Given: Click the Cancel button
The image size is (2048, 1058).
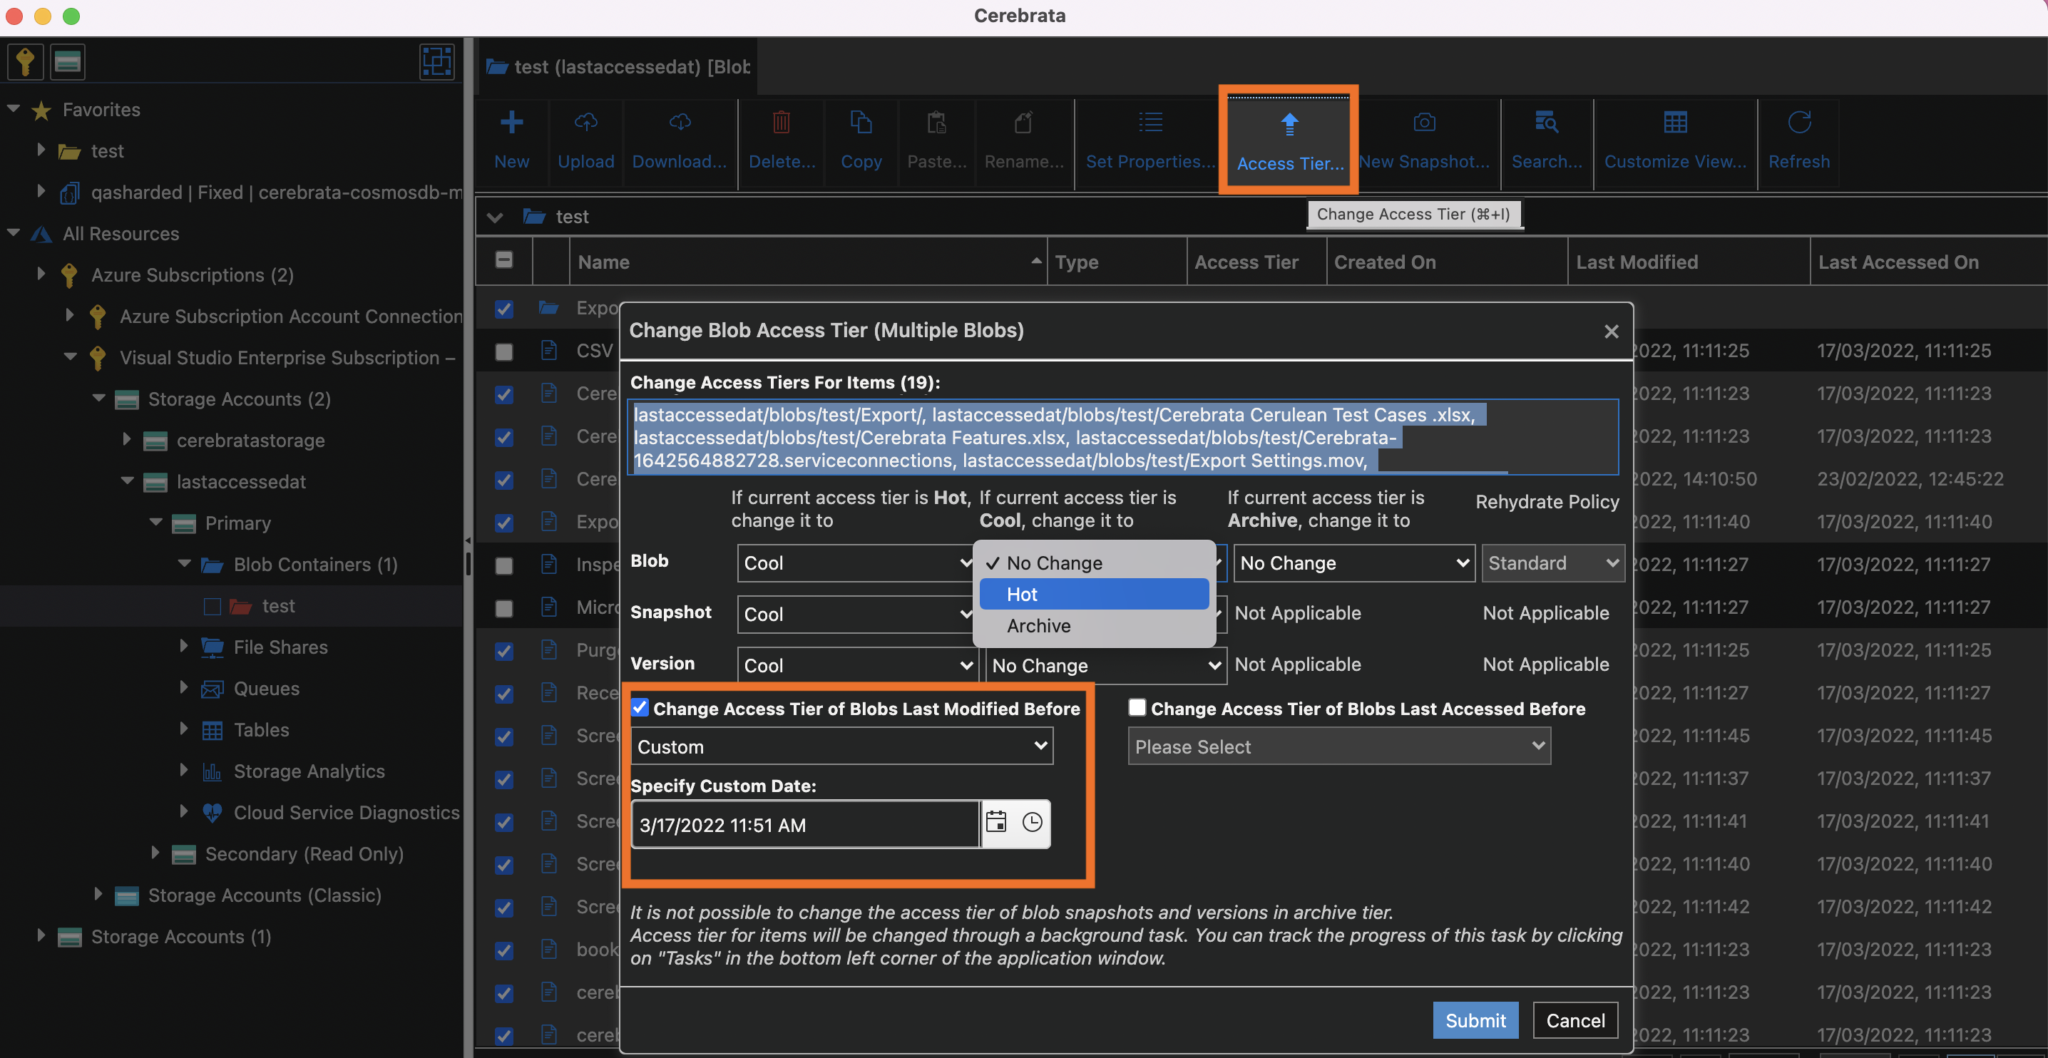Looking at the screenshot, I should [1575, 1020].
